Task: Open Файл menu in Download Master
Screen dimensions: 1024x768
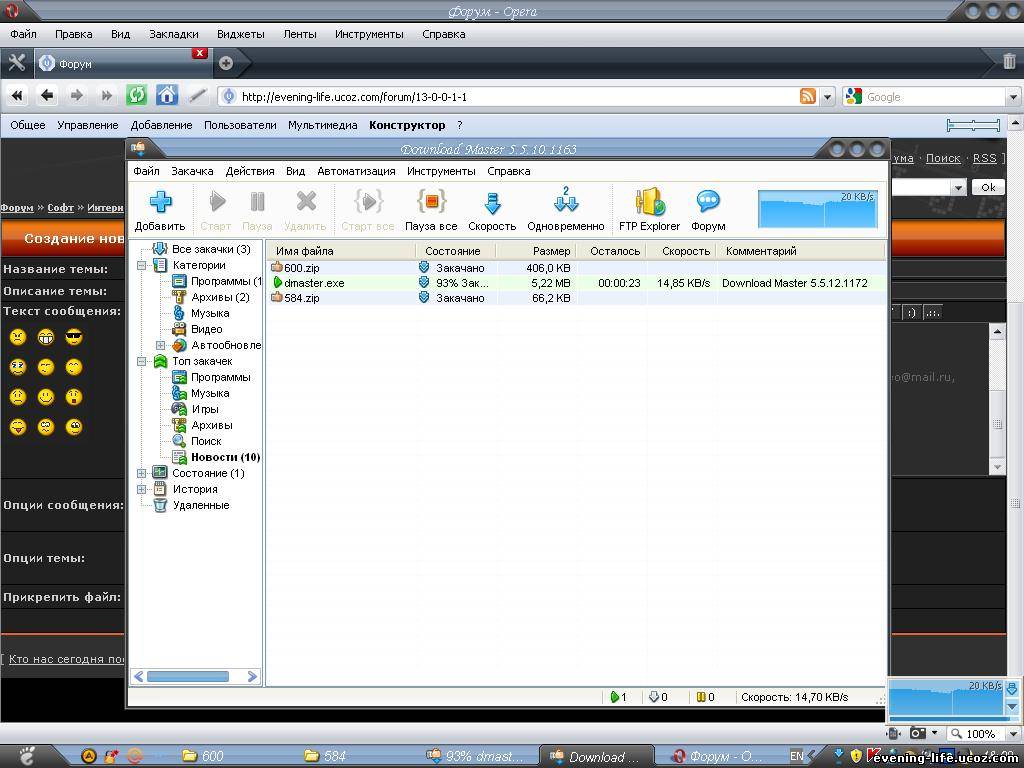Action: click(146, 171)
